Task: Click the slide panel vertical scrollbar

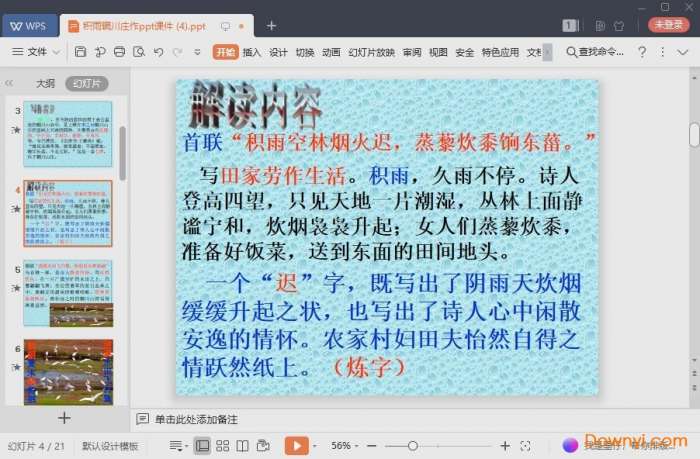Action: (122, 153)
